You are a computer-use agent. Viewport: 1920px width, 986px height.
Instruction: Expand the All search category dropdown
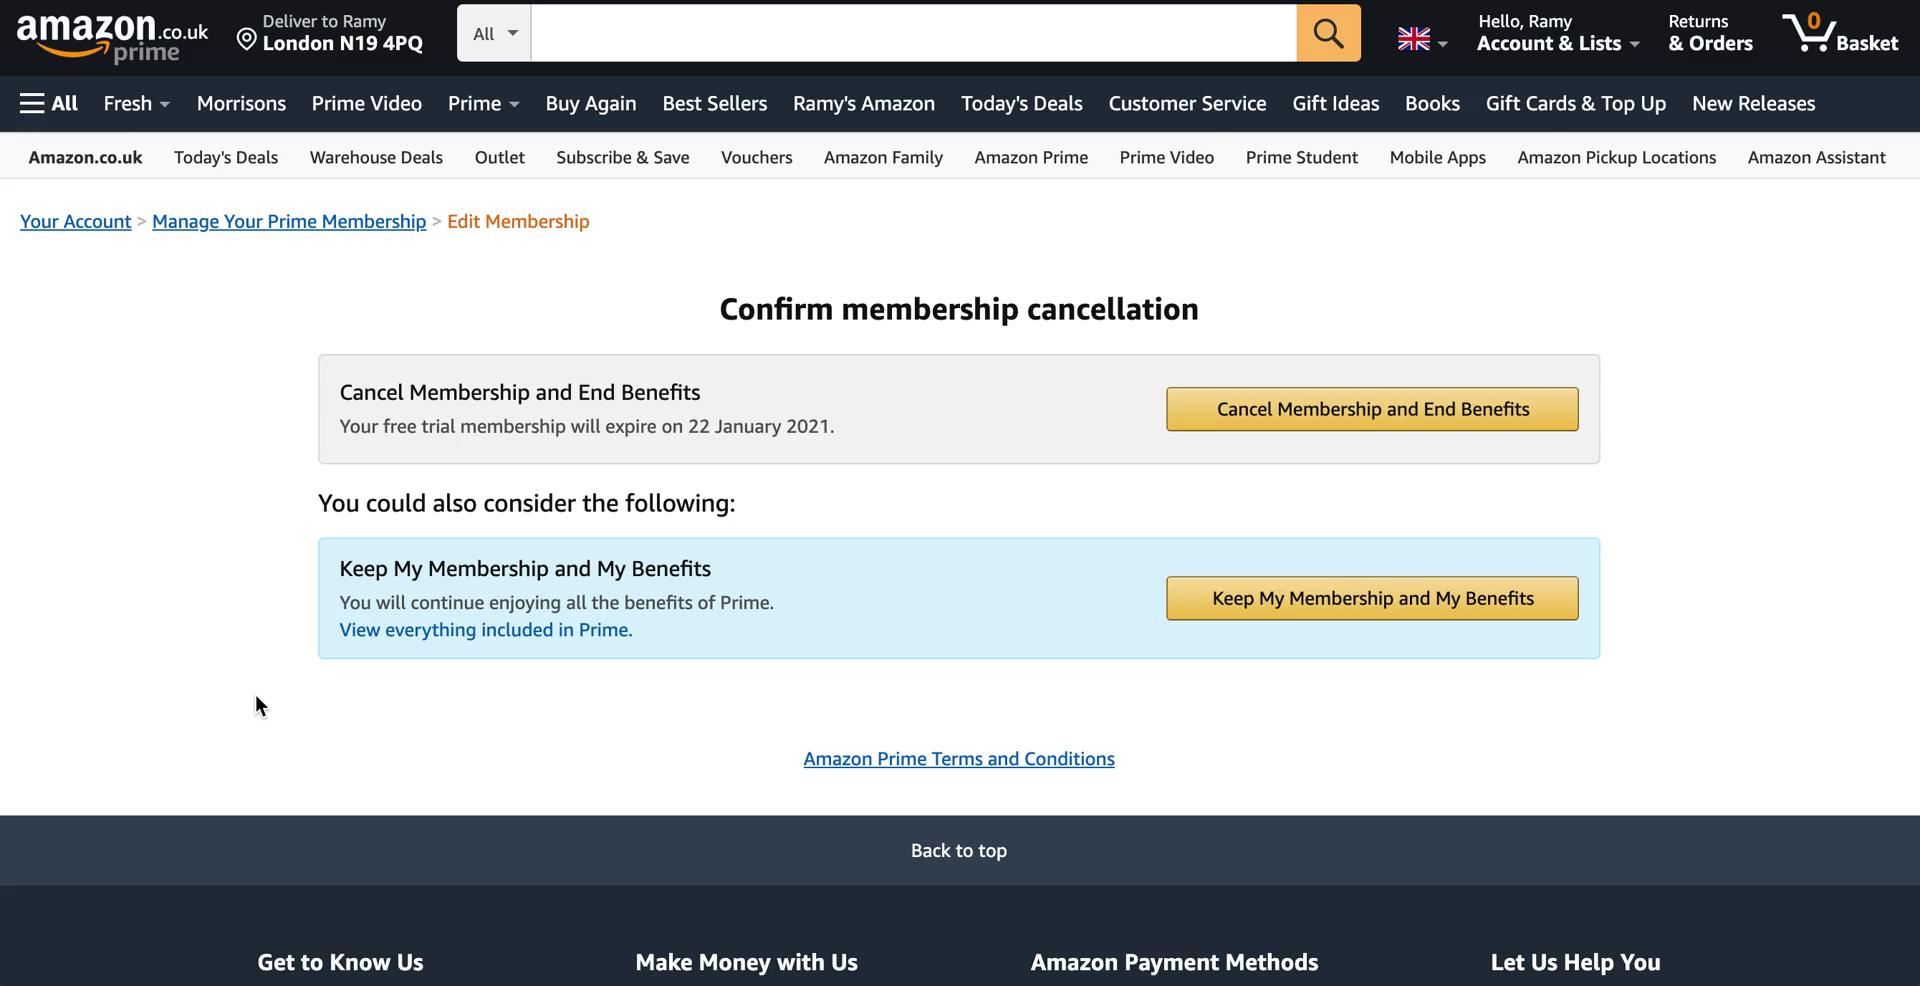[x=492, y=32]
